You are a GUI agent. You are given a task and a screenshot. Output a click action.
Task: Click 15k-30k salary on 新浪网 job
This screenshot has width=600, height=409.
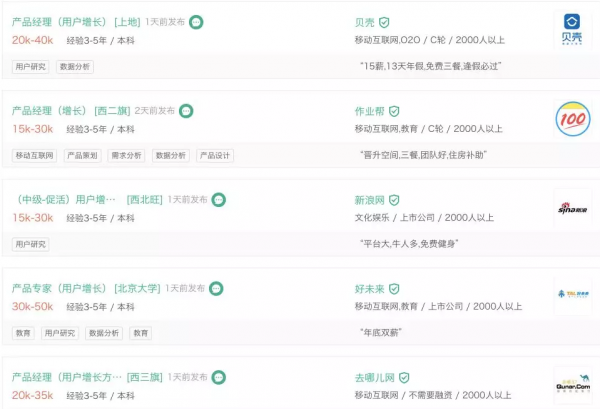click(33, 218)
